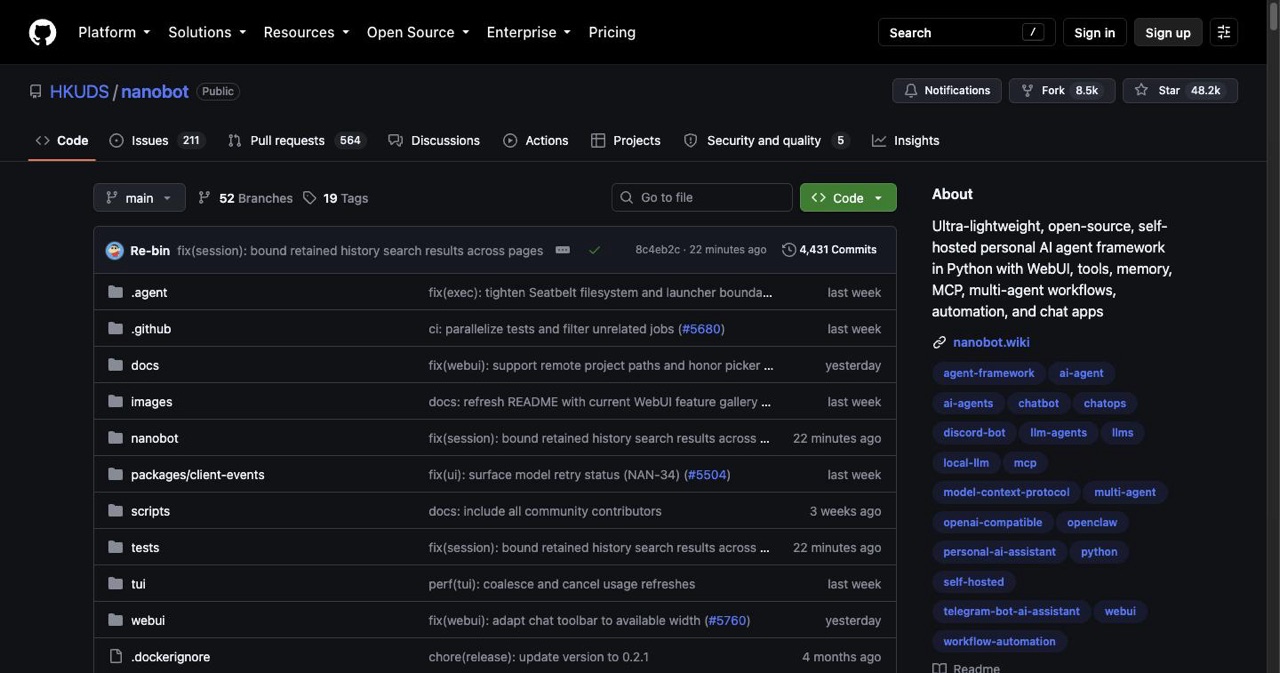
Task: Click the link icon beside nanobot.wiki
Action: 939,342
